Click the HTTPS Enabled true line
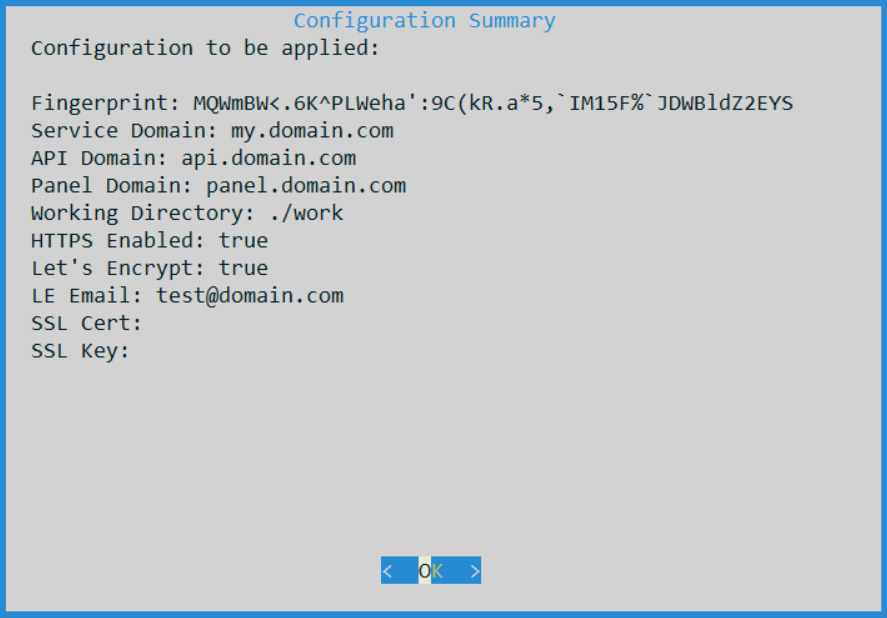The height and width of the screenshot is (618, 887). coord(149,241)
